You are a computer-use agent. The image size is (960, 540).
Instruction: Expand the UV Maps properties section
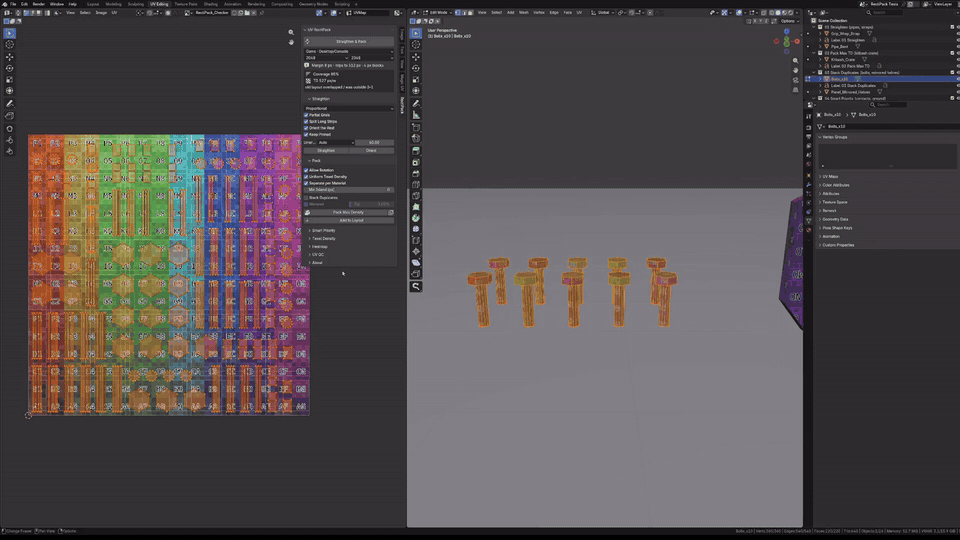(829, 176)
